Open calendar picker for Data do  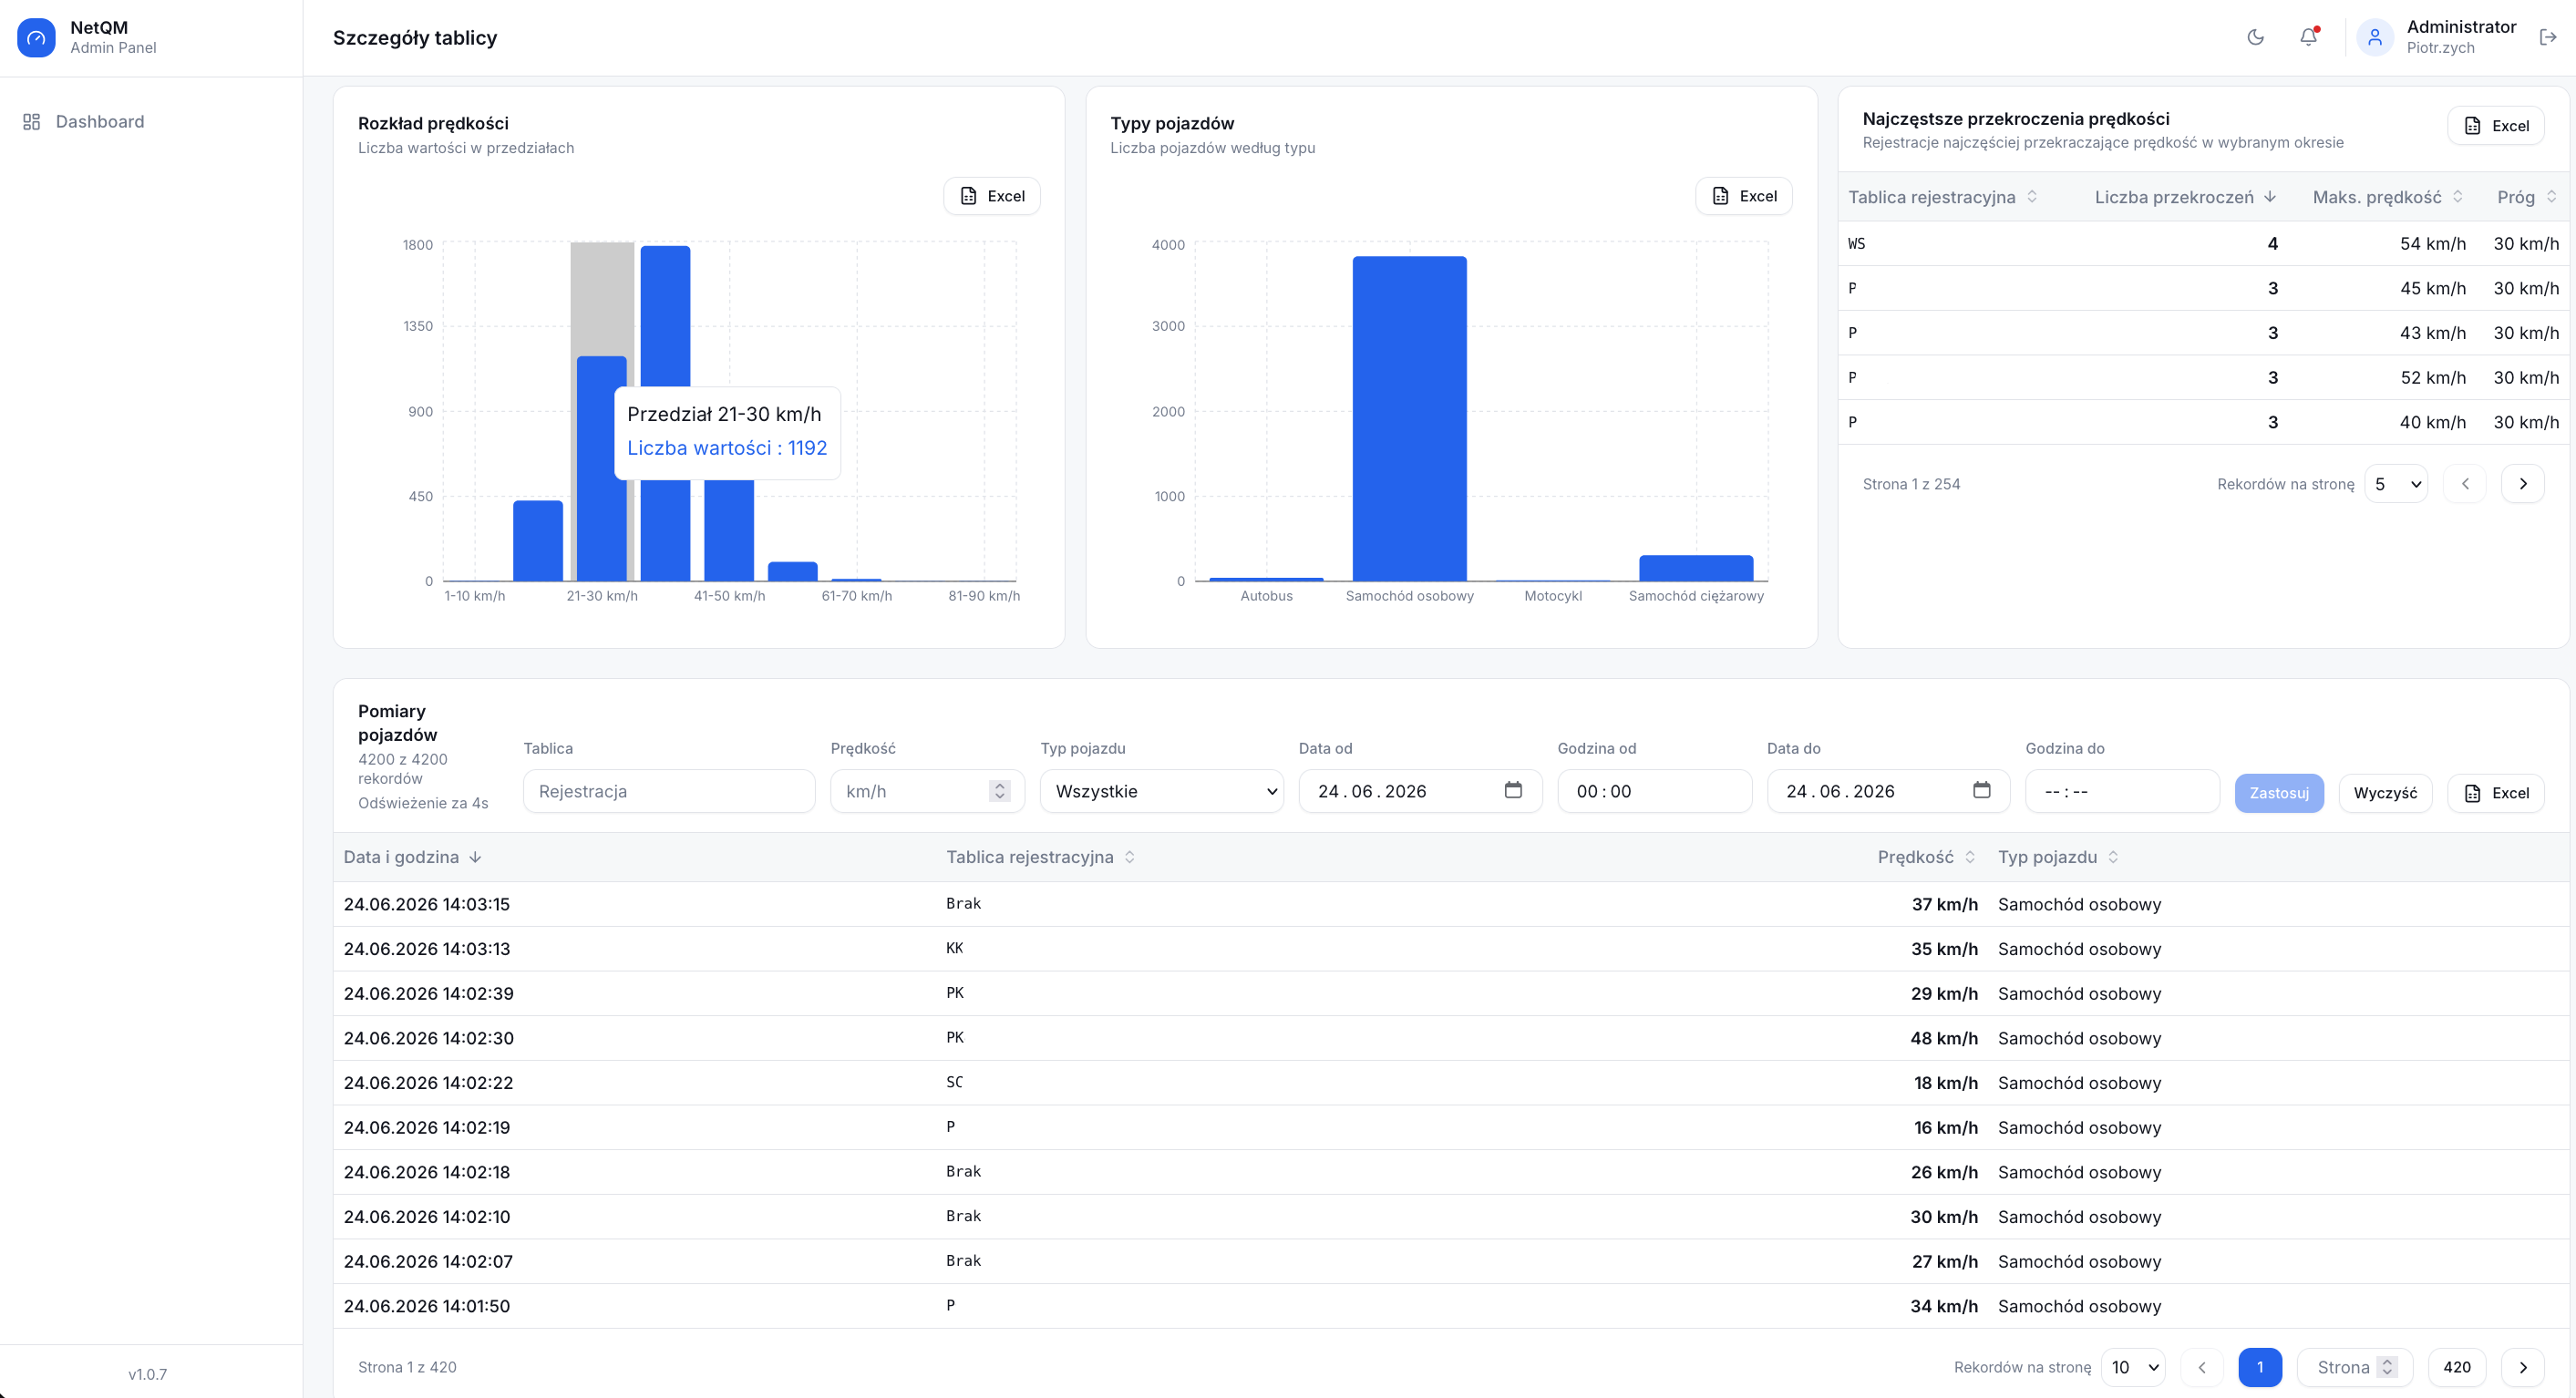tap(1981, 790)
